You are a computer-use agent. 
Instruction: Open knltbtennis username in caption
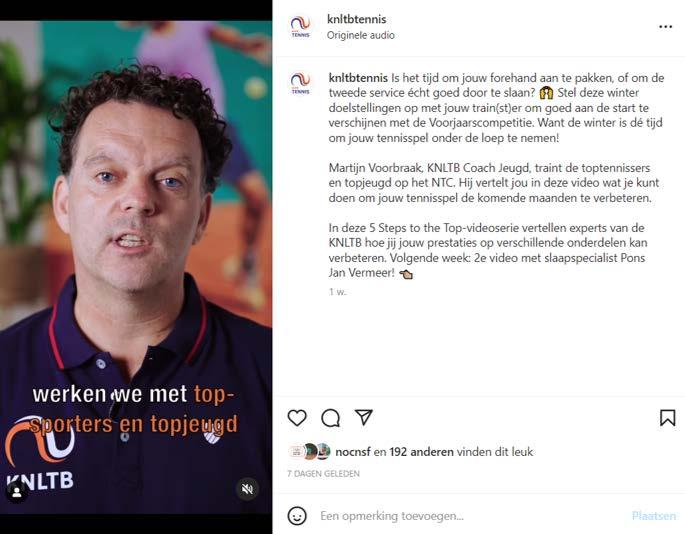click(358, 78)
